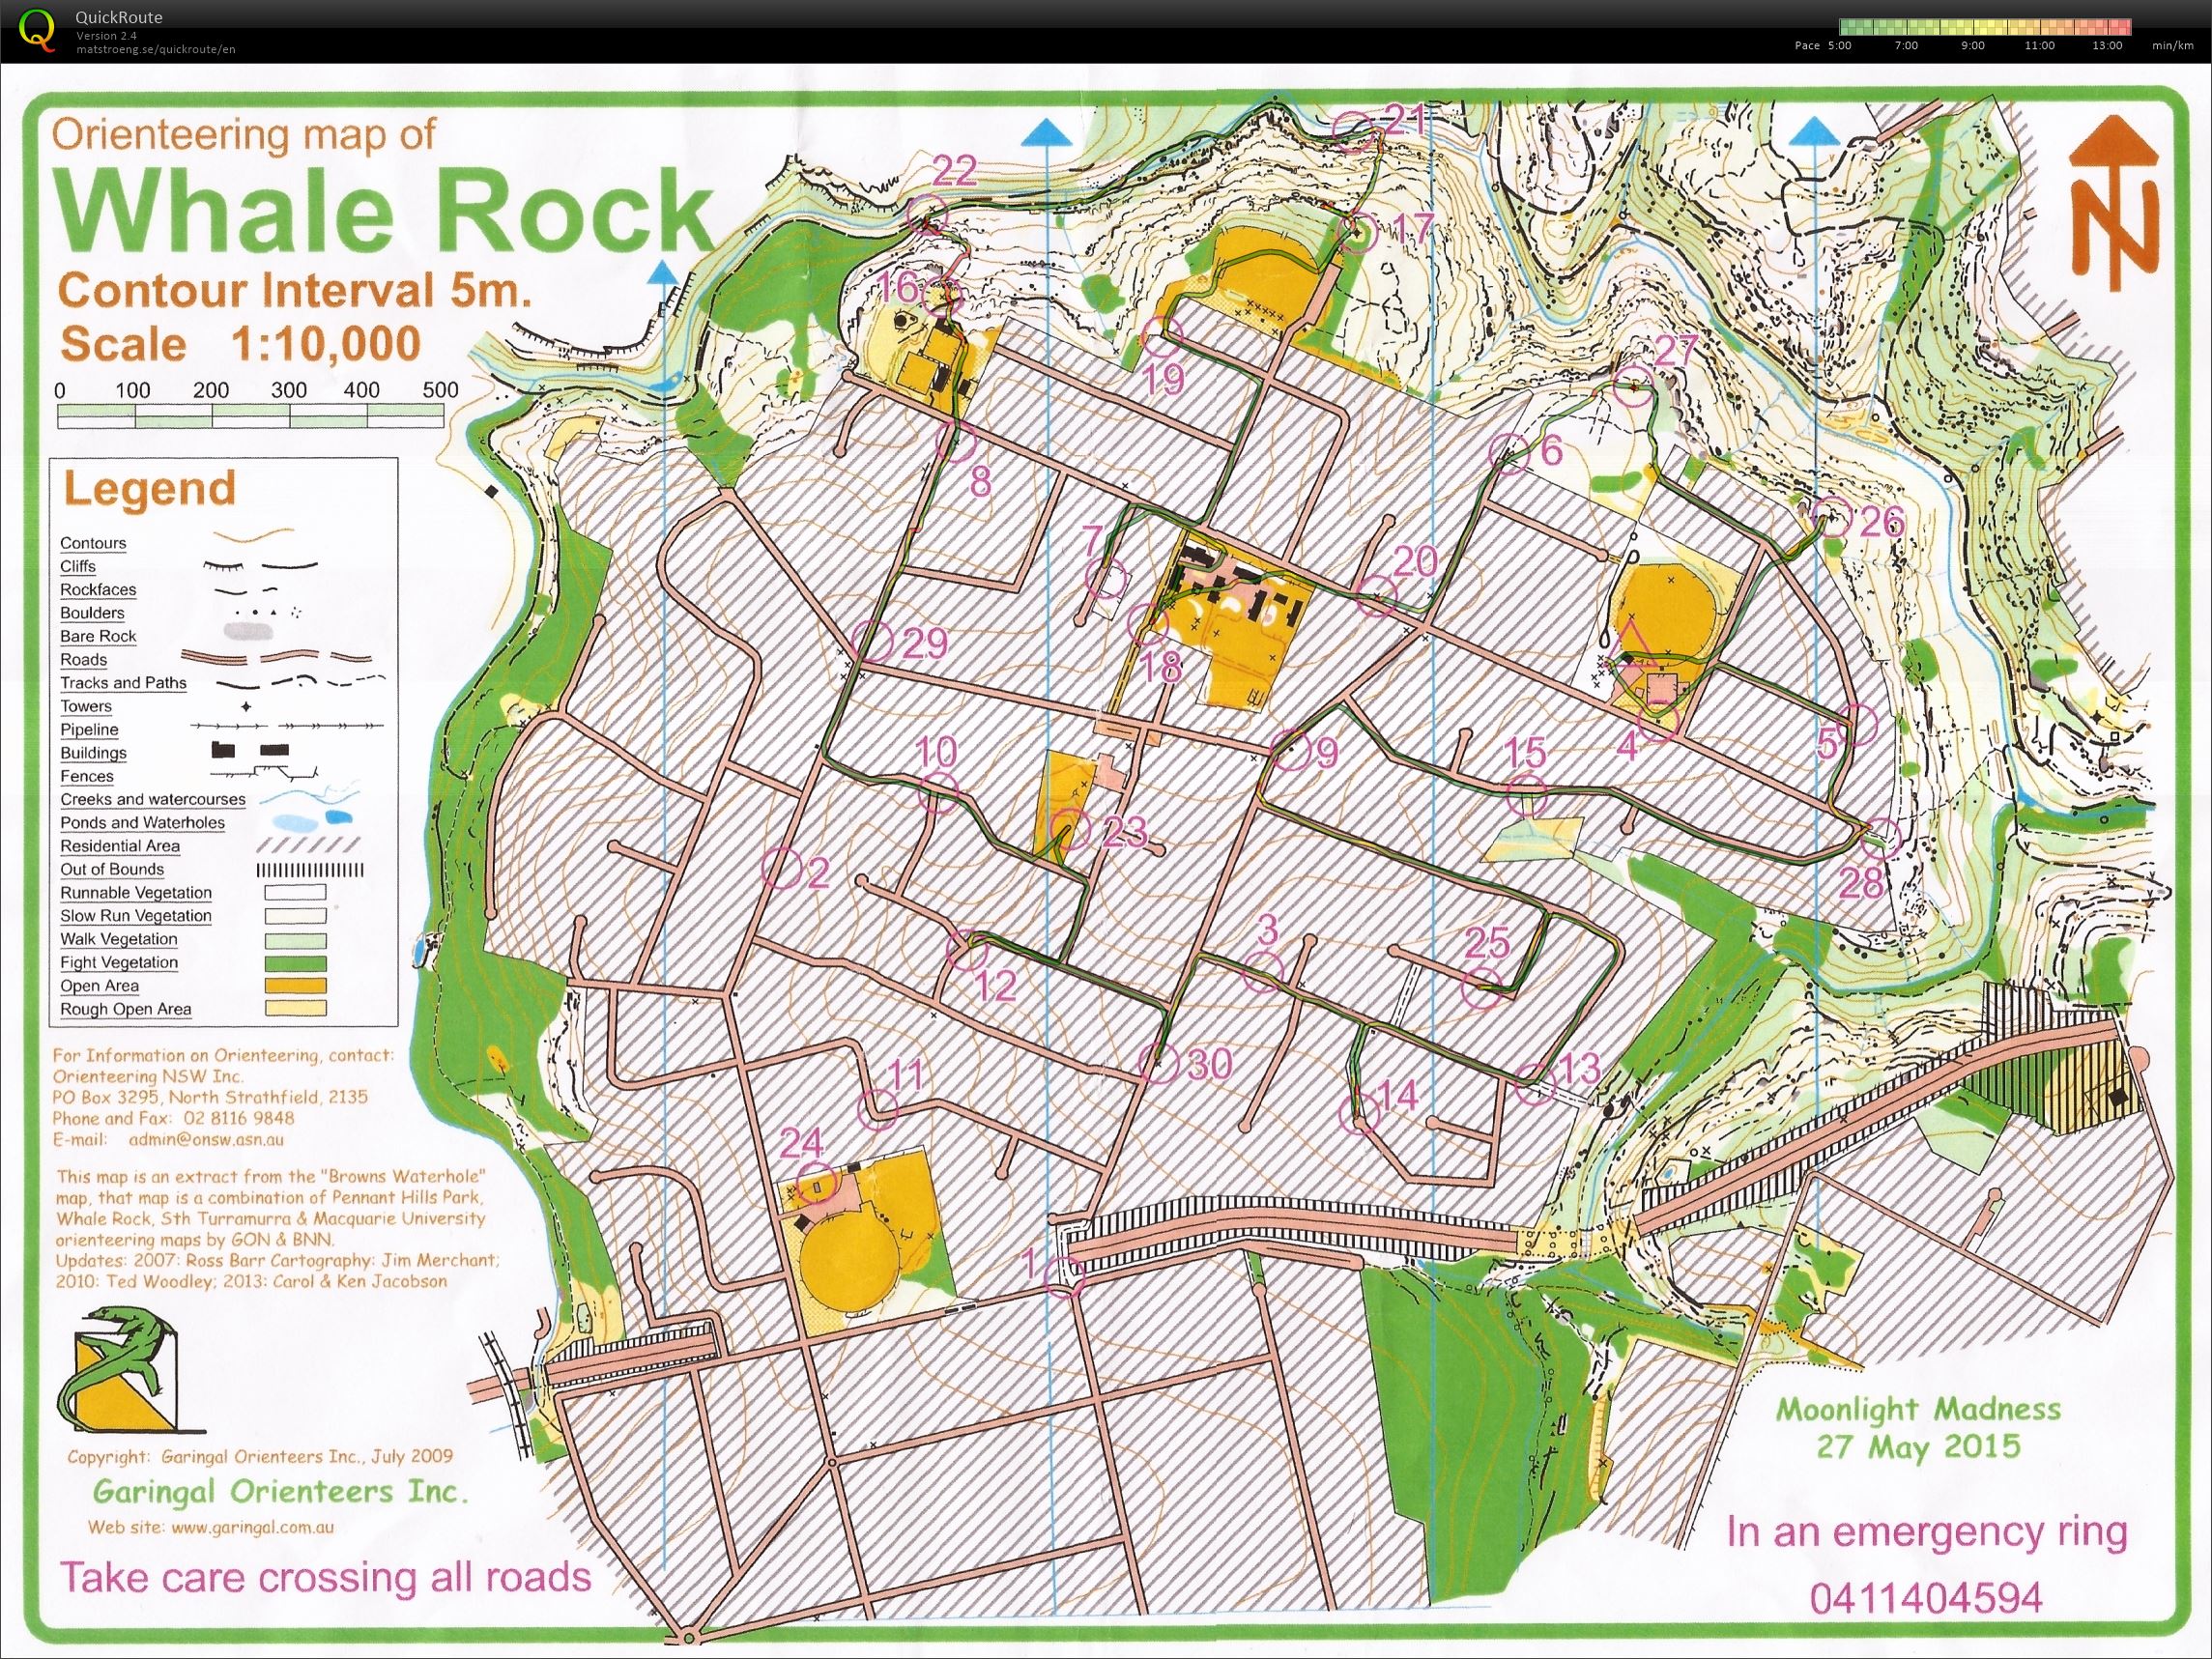Click the Open Area legend swatch
The image size is (2212, 1659).
click(295, 986)
